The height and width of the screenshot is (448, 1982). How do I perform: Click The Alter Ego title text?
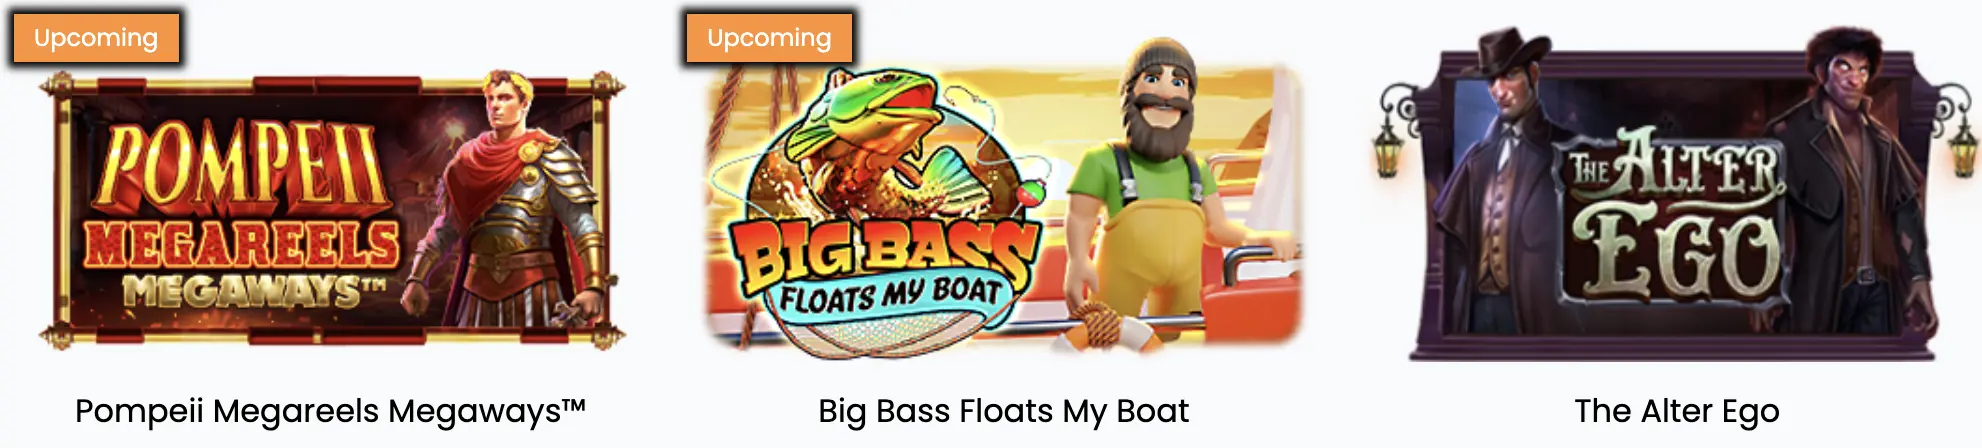[1677, 411]
